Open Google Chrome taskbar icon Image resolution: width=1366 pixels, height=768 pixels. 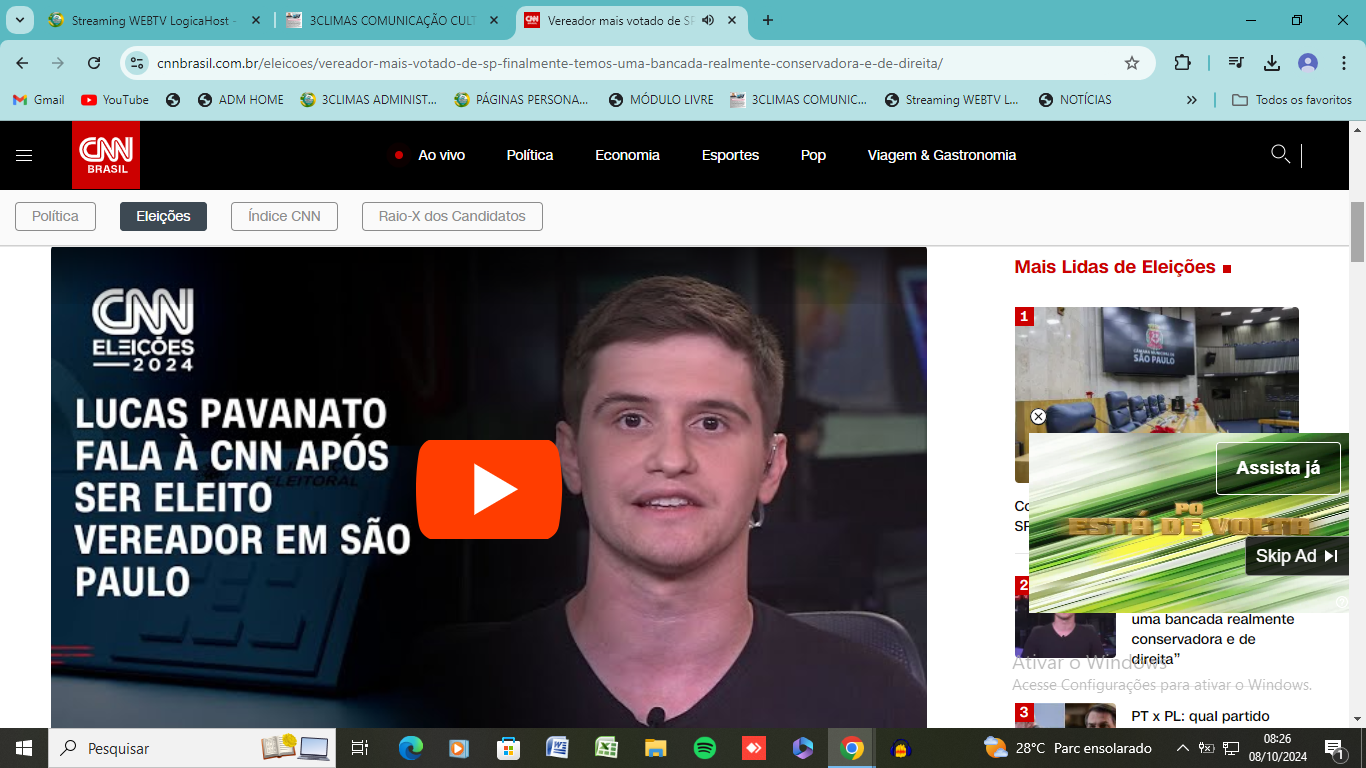(852, 748)
